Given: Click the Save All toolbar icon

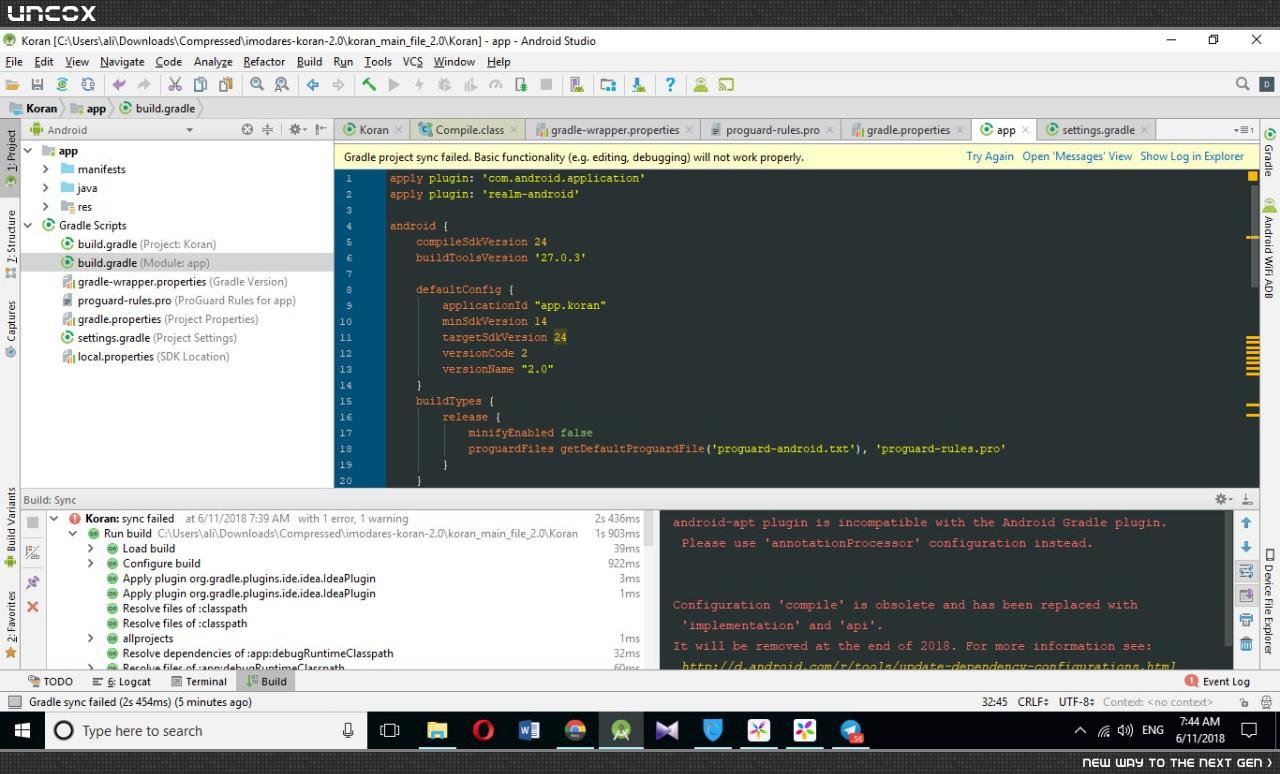Looking at the screenshot, I should click(x=37, y=85).
